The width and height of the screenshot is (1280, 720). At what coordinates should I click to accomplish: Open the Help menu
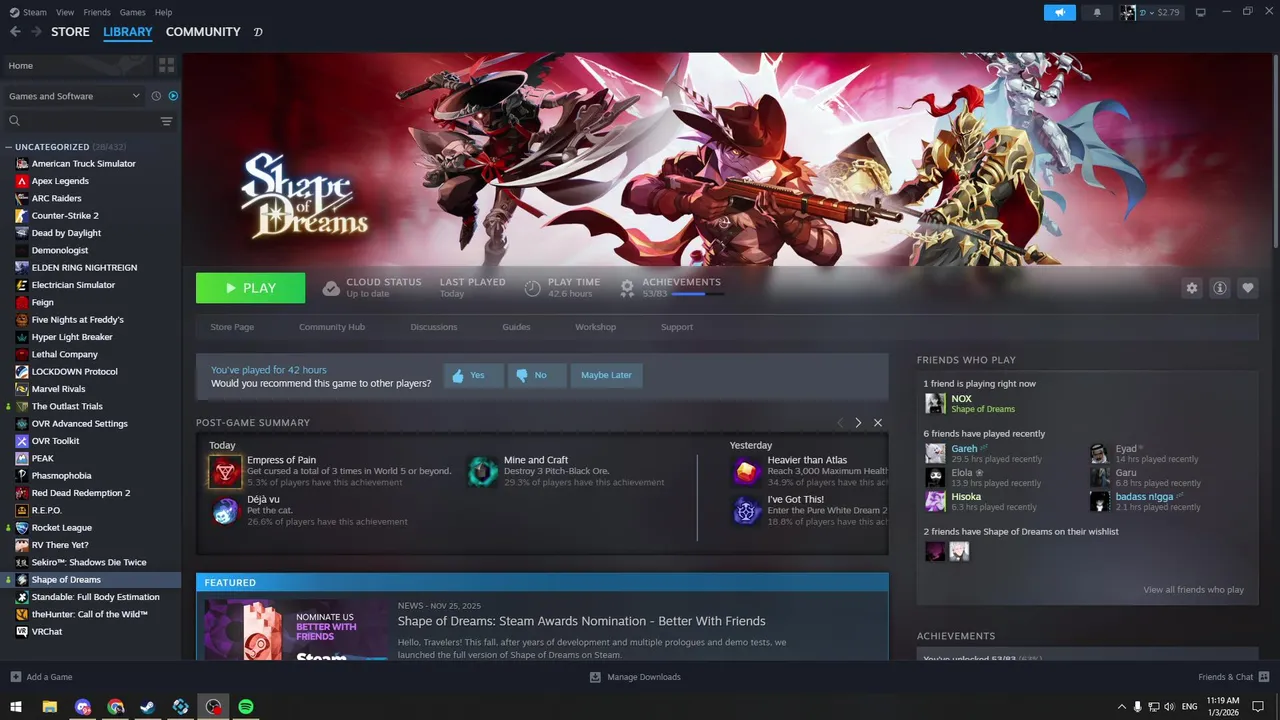pyautogui.click(x=163, y=12)
